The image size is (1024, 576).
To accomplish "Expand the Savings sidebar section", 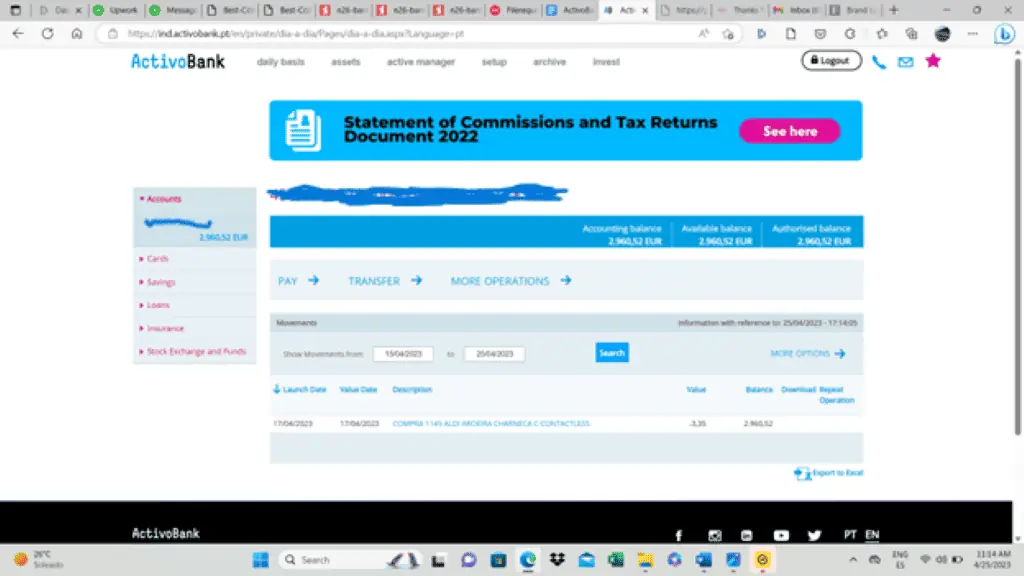I will 157,282.
